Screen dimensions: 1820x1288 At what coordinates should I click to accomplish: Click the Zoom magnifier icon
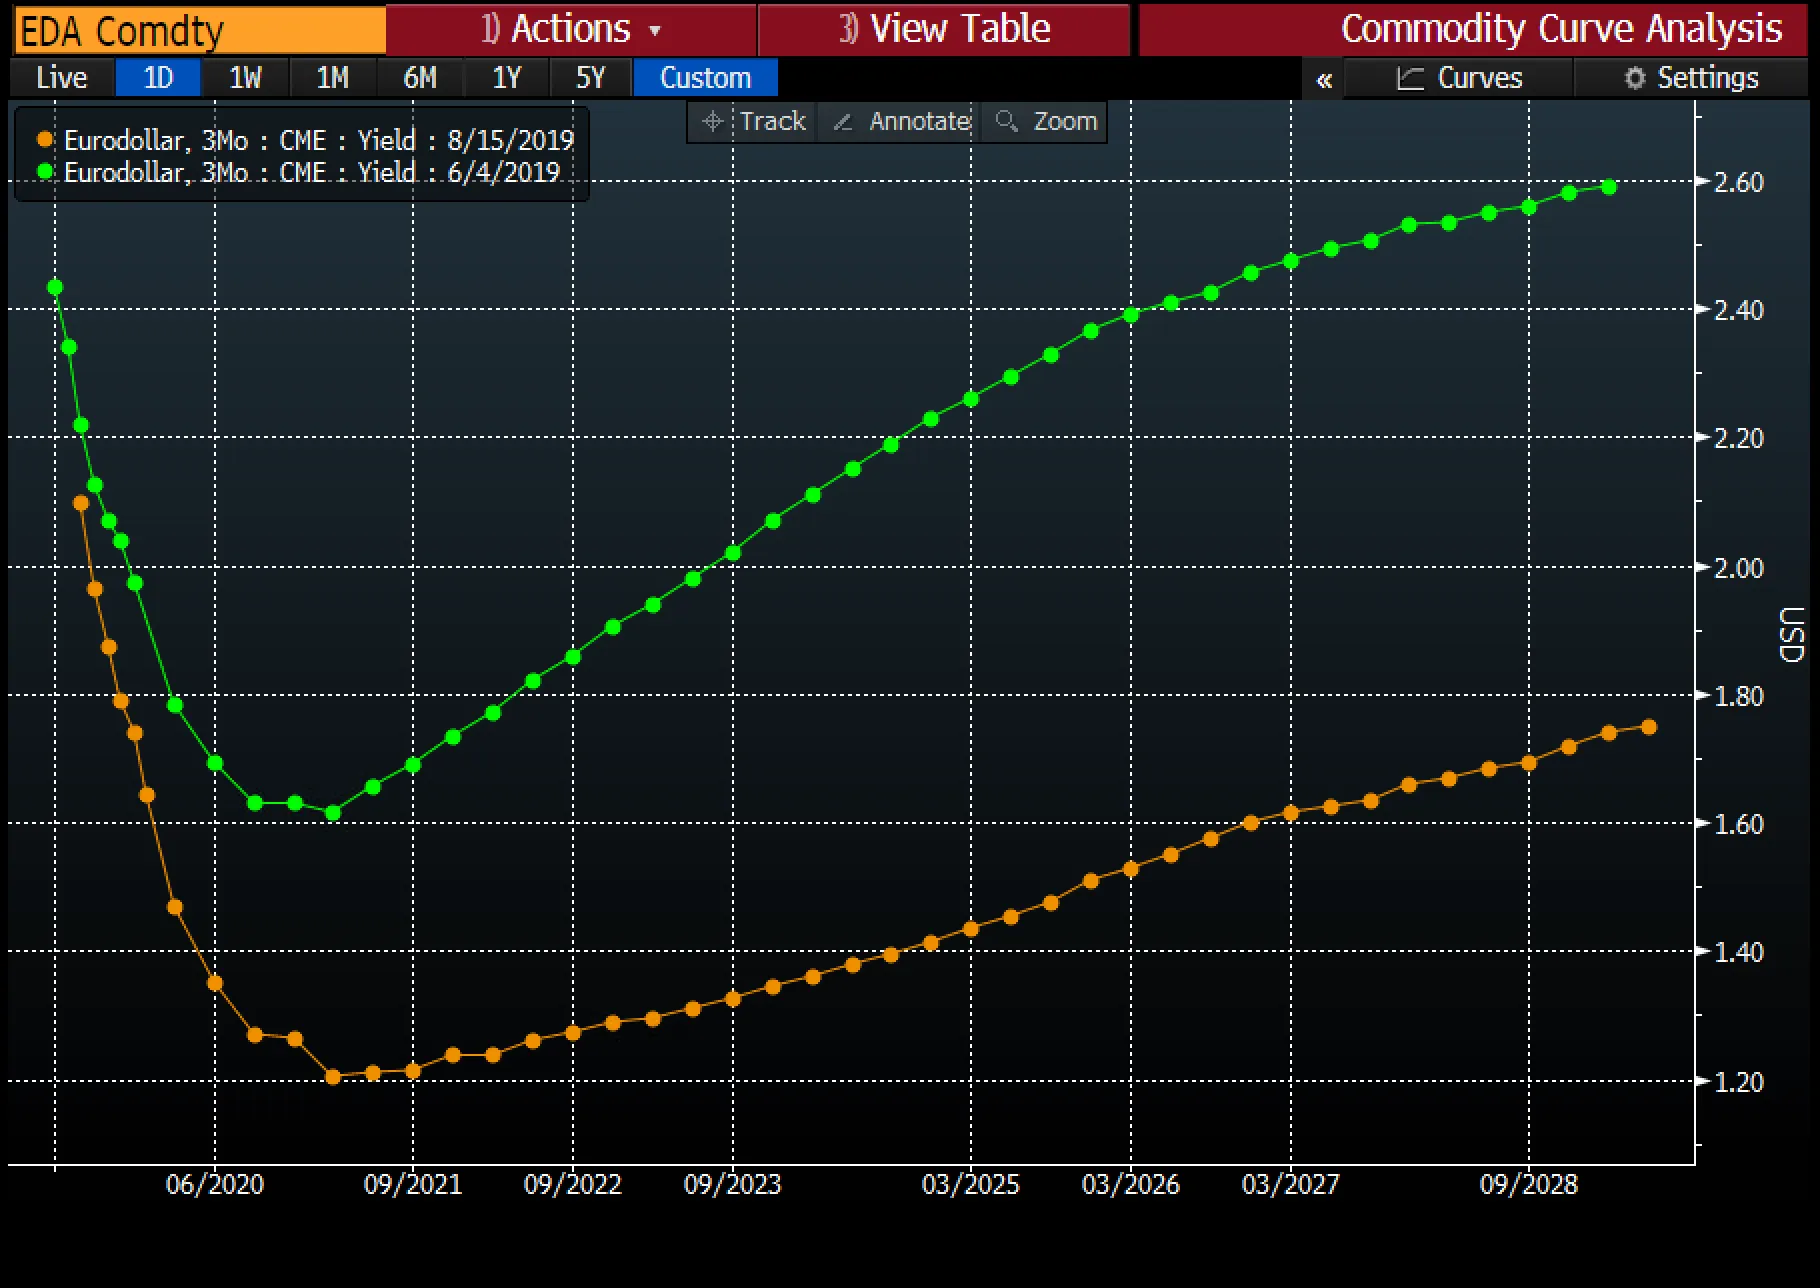tap(1007, 122)
